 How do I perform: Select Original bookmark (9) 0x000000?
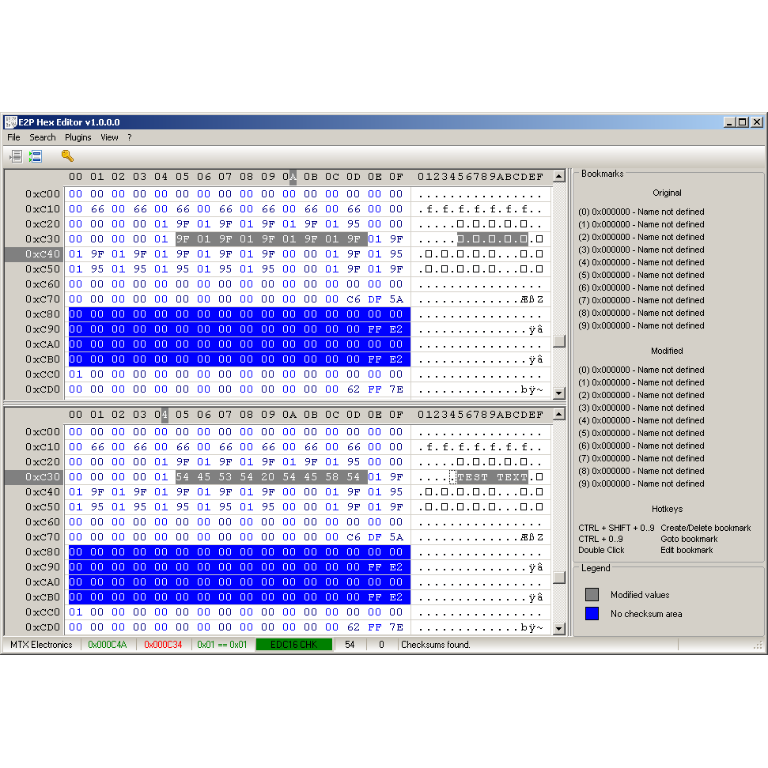(641, 326)
